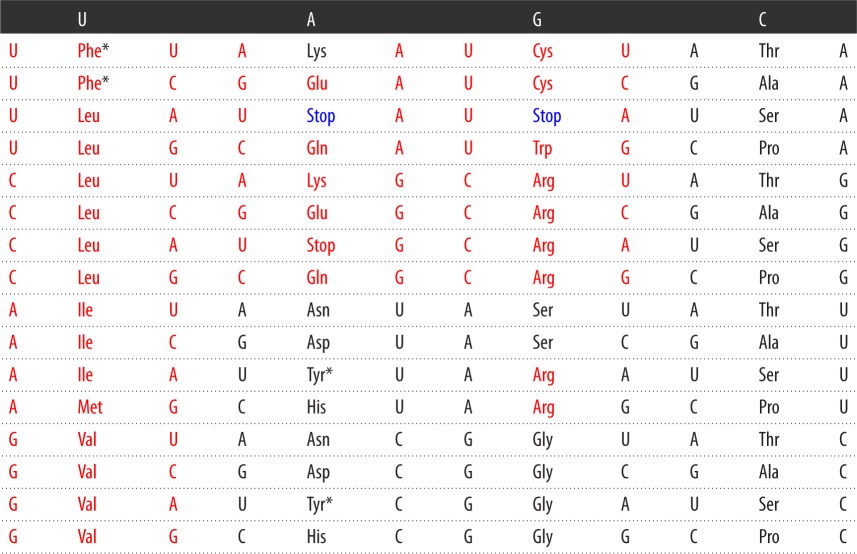Click the Trp amino acid cell
Image resolution: width=857 pixels, height=554 pixels.
[x=543, y=148]
